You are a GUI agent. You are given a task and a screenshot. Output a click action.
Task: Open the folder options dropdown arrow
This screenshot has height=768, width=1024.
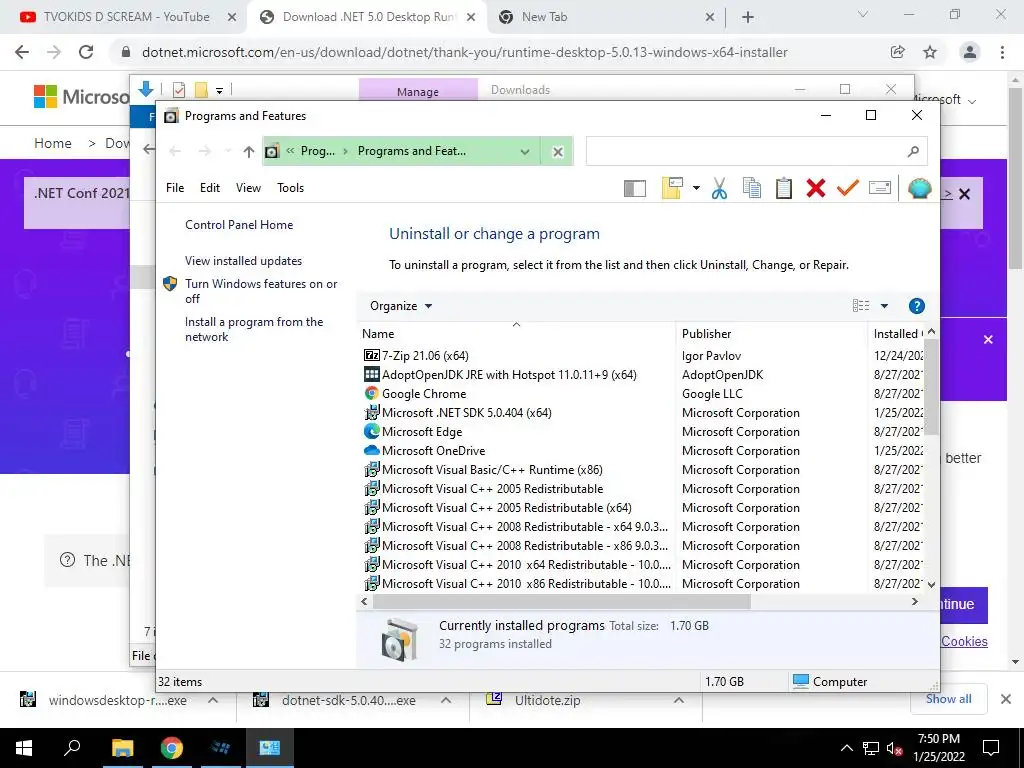(x=696, y=188)
